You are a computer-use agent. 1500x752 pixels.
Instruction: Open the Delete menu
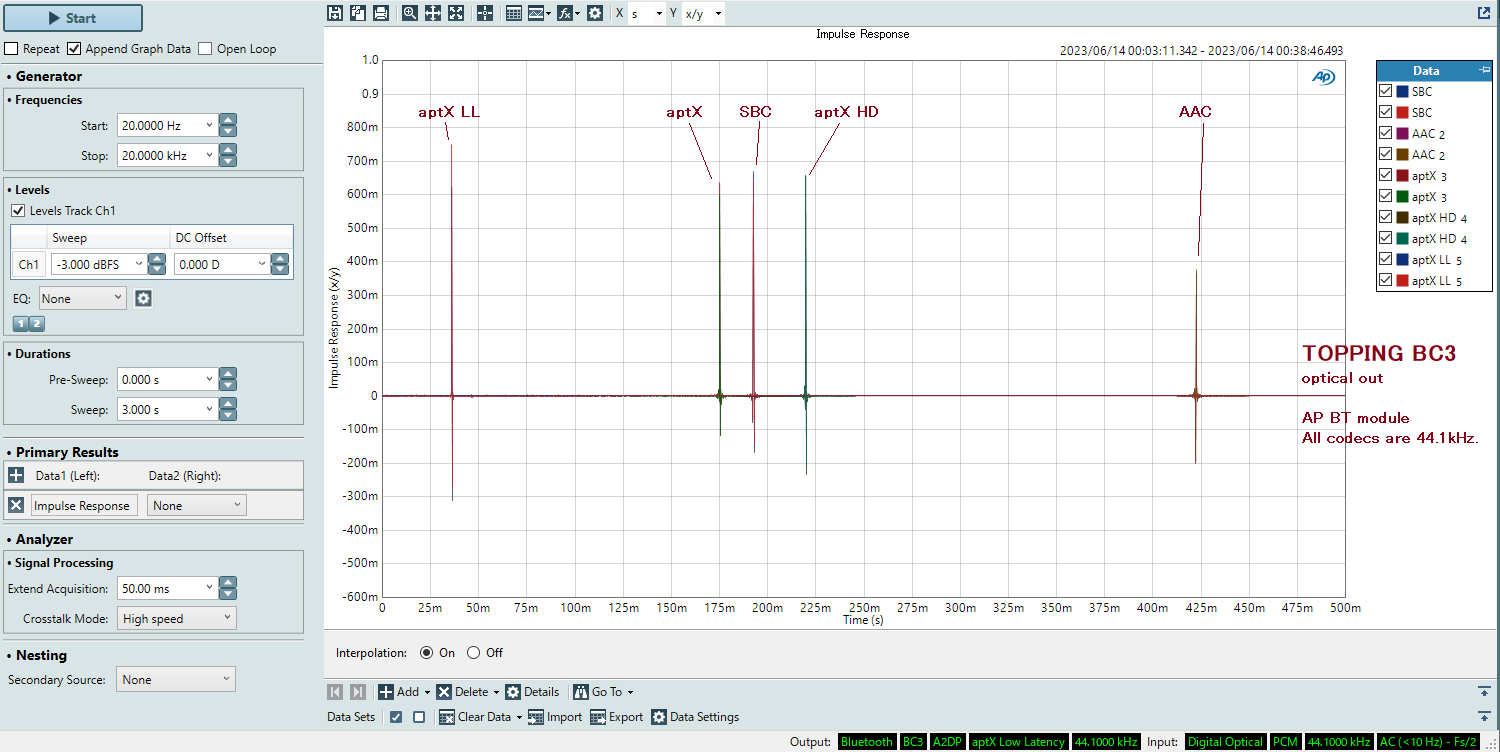coord(467,692)
